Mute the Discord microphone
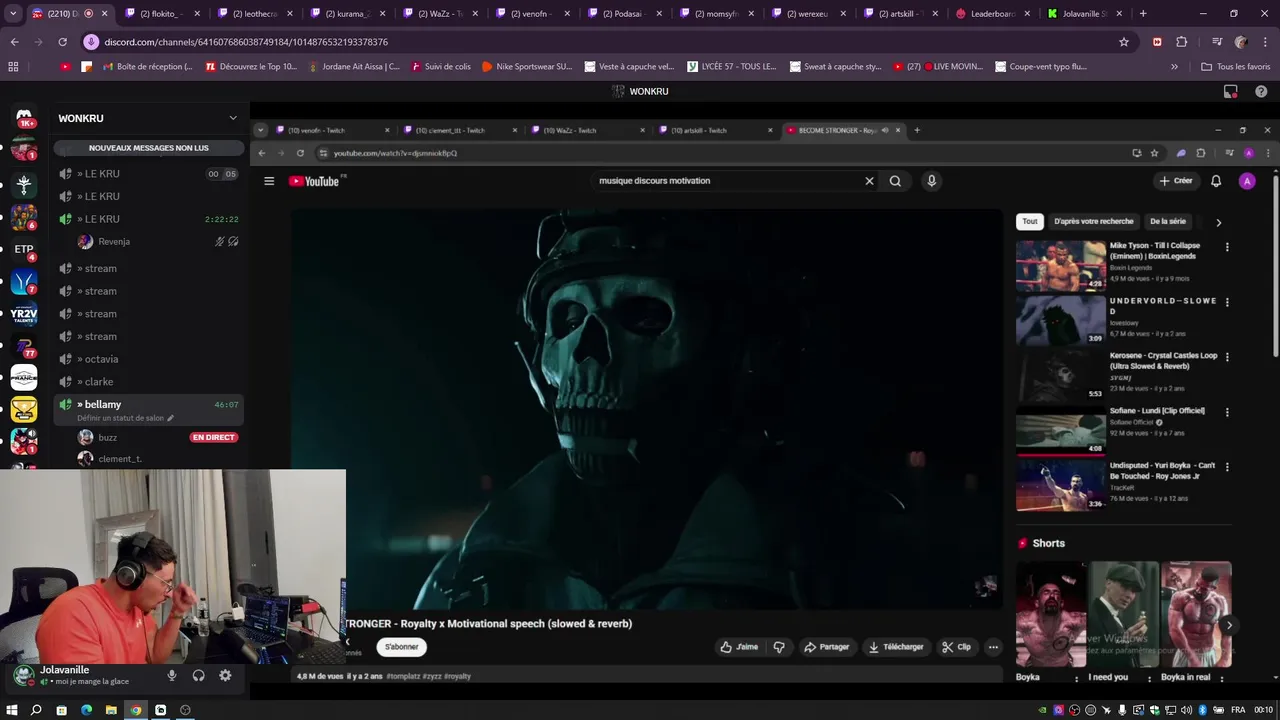Image resolution: width=1280 pixels, height=720 pixels. click(172, 676)
